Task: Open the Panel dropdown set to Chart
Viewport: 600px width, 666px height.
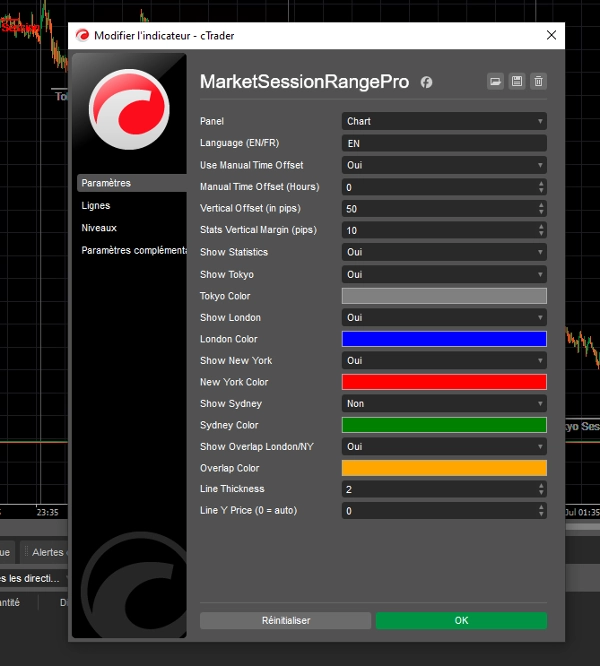Action: point(444,121)
